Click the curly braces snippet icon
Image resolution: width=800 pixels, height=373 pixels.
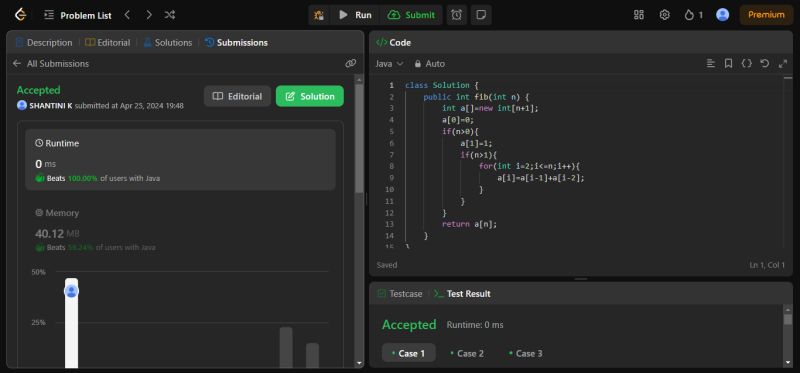[746, 63]
